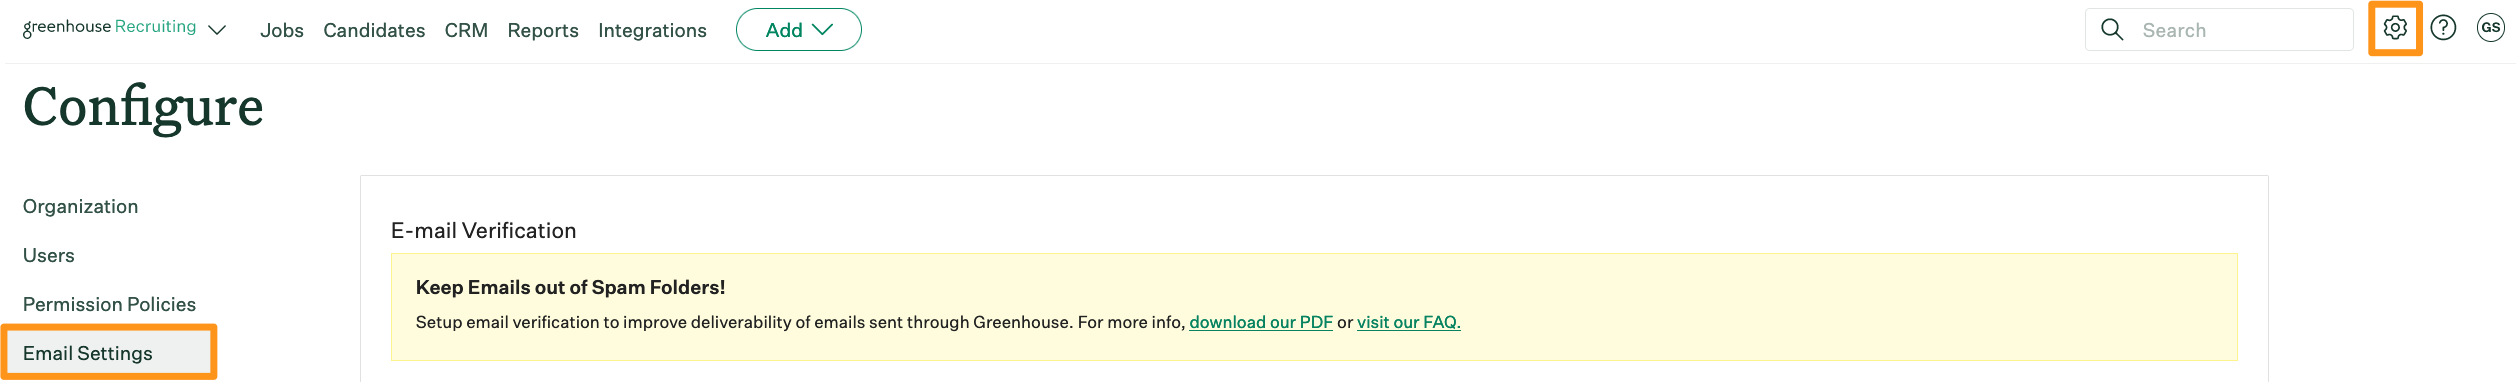The width and height of the screenshot is (2516, 382).
Task: Open the Configure gear icon
Action: tap(2395, 28)
